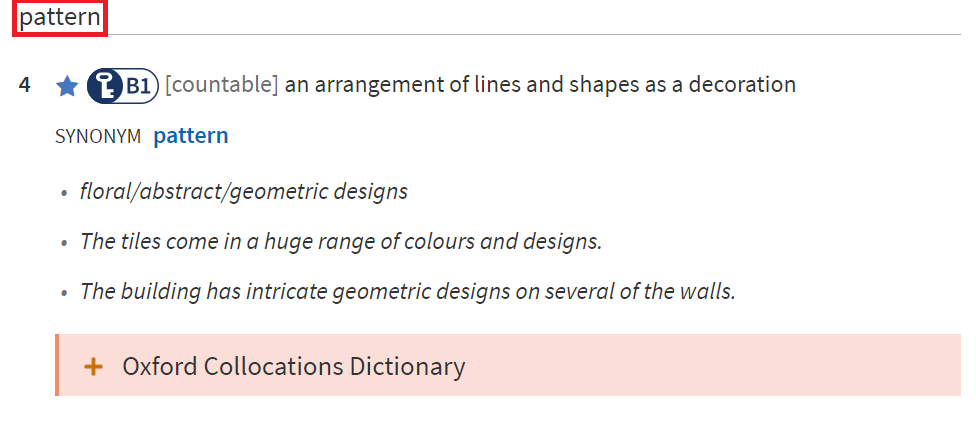Screen dimensions: 976x424
Task: Click the blue star icon
Action: (x=67, y=86)
